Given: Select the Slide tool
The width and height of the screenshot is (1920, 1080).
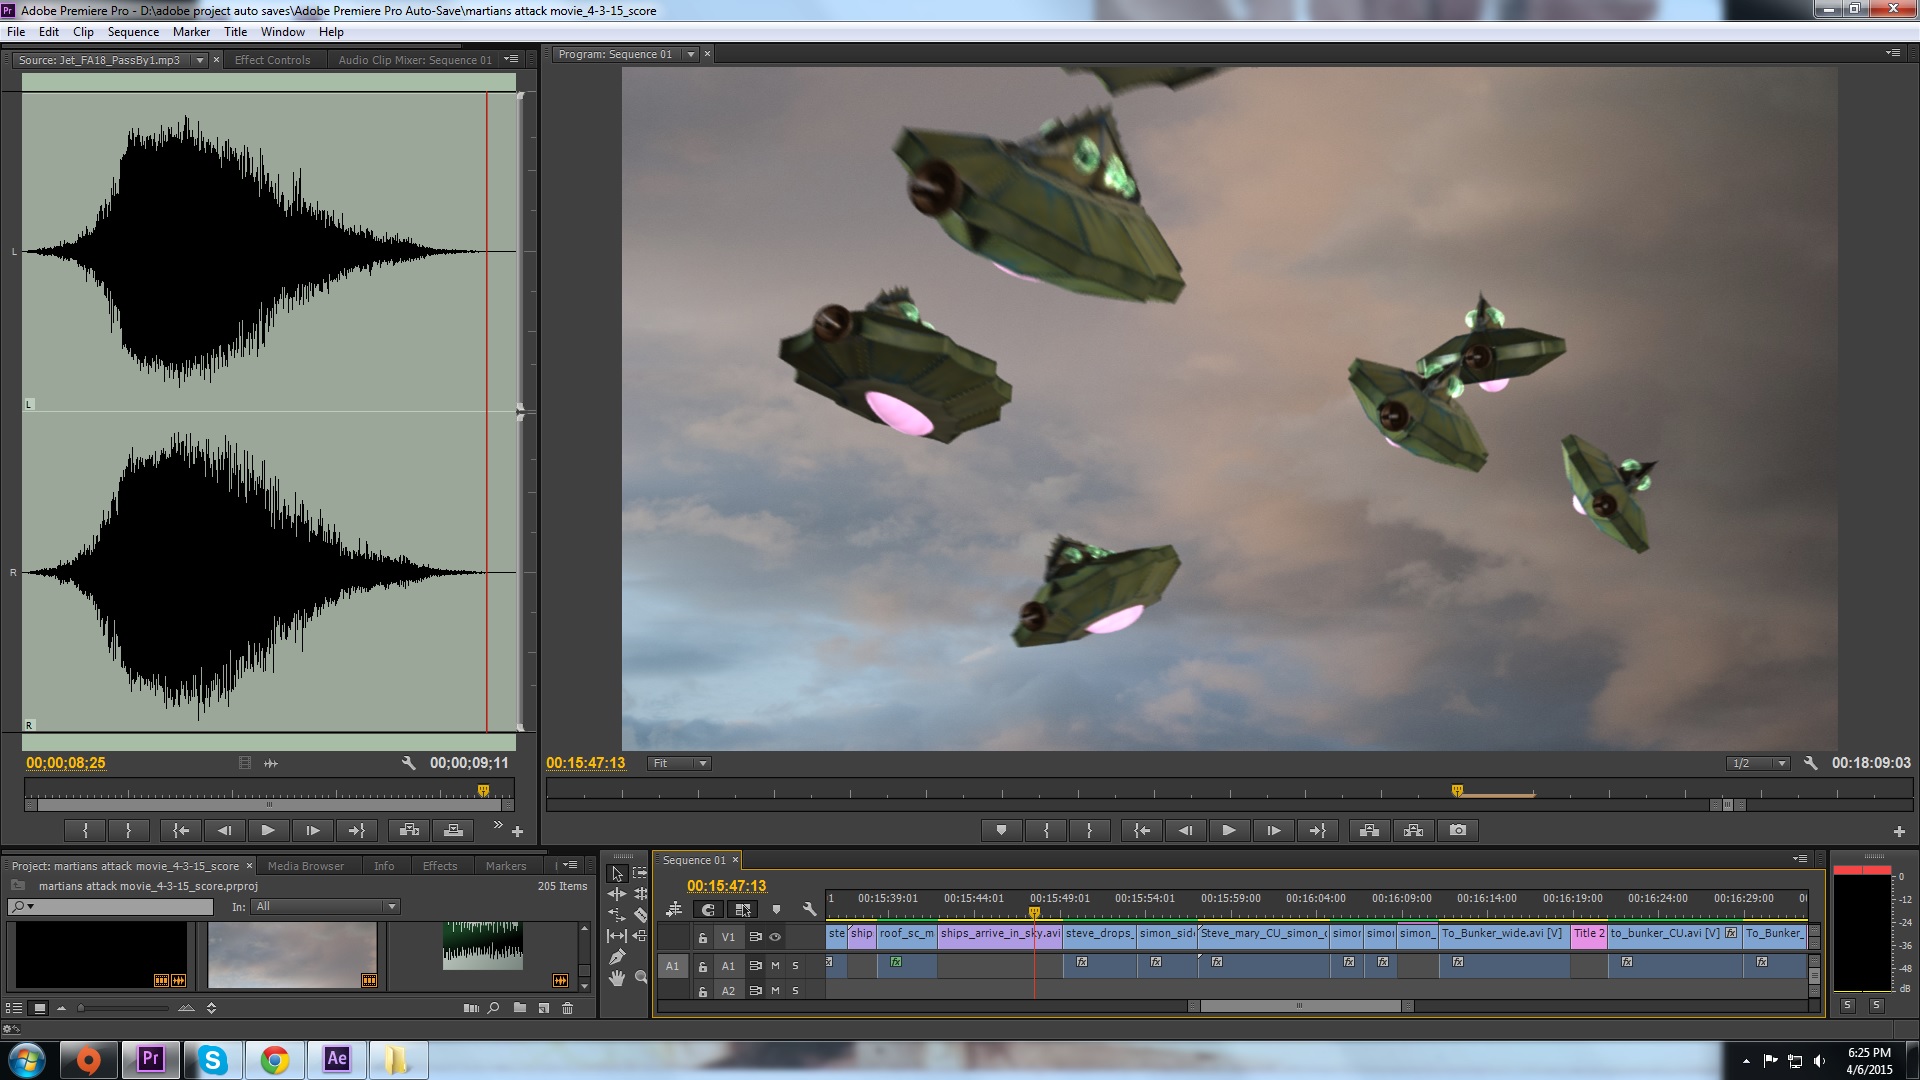Looking at the screenshot, I should 640,936.
